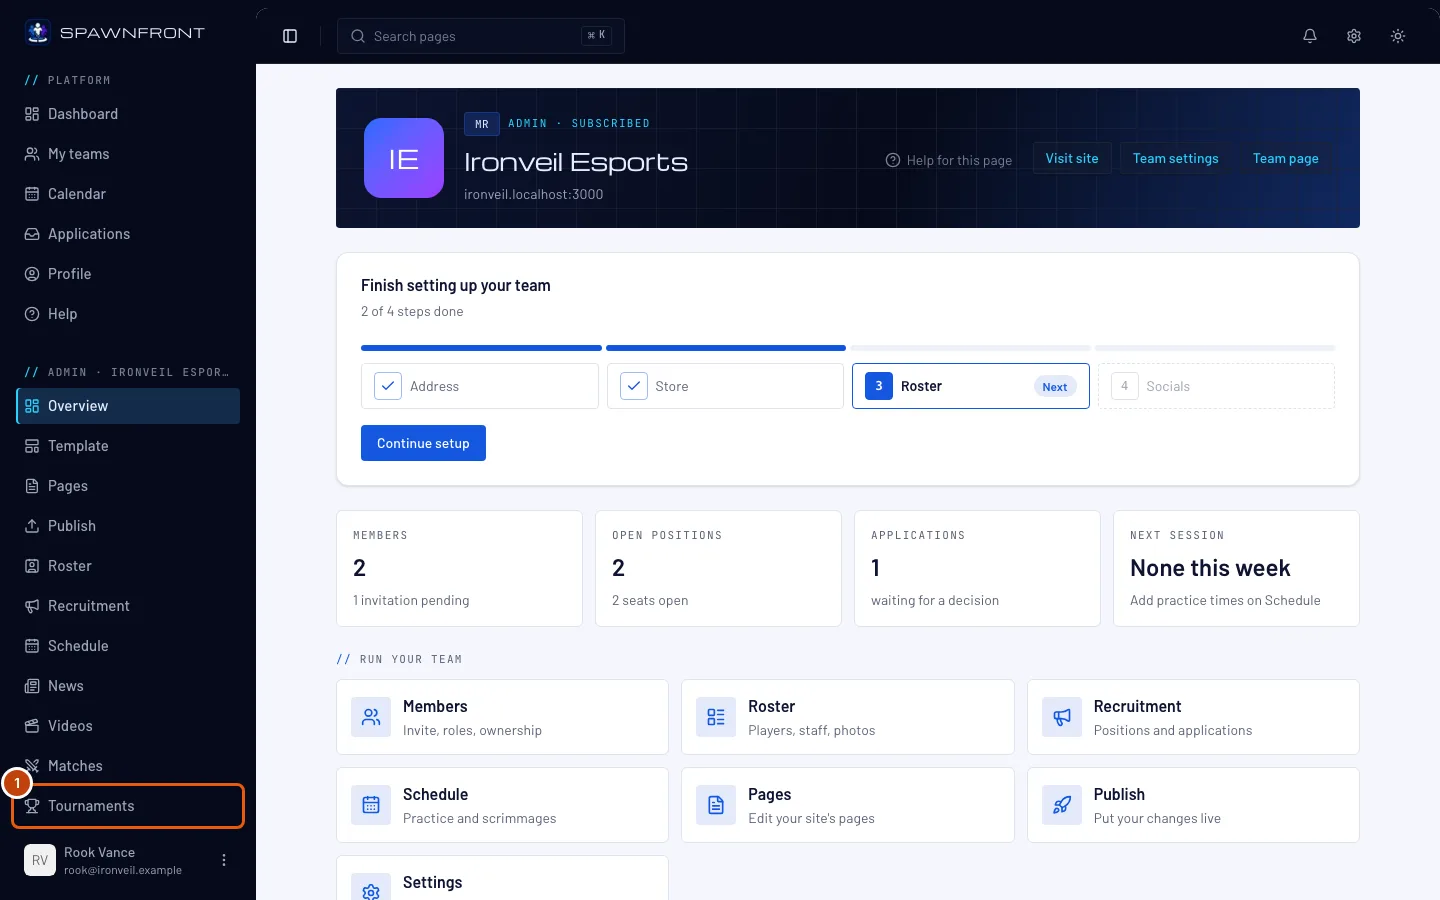Toggle the sidebar panel icon
The image size is (1440, 900).
tap(290, 36)
